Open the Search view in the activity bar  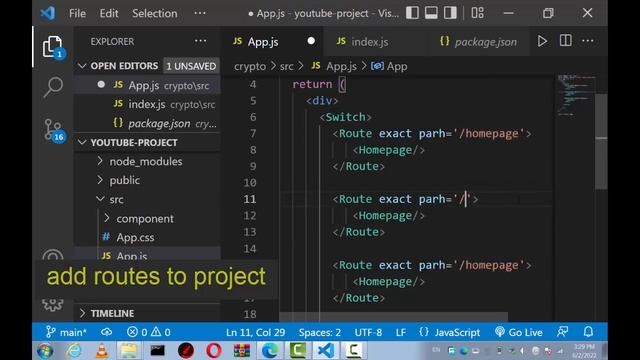53,87
